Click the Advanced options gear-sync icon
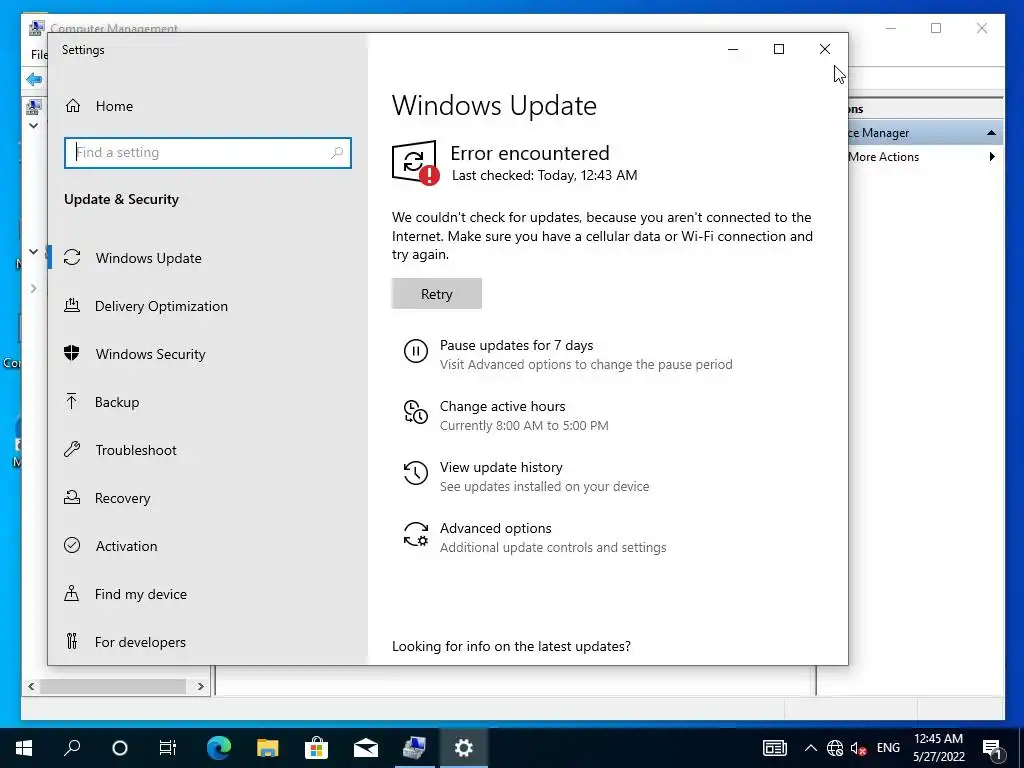The height and width of the screenshot is (768, 1024). [416, 534]
